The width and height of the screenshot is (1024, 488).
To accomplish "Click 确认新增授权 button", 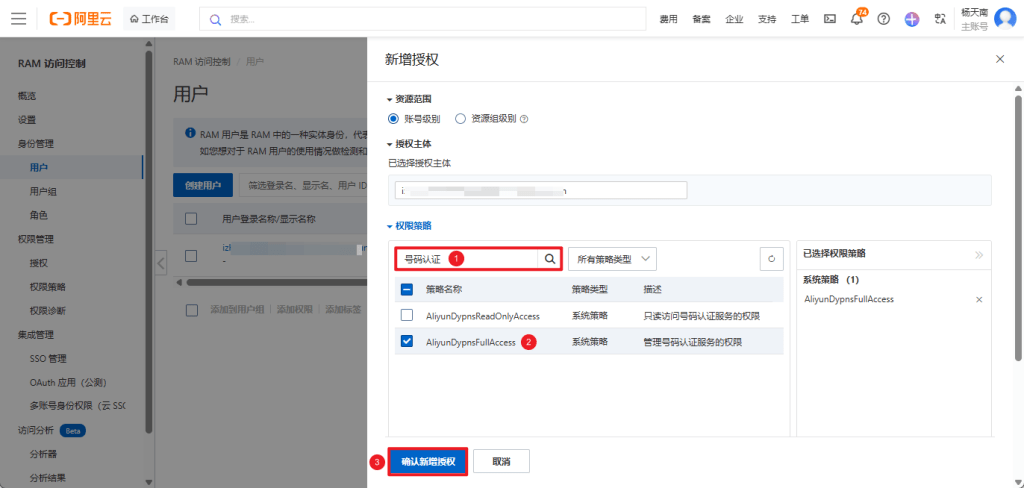I will tap(428, 461).
